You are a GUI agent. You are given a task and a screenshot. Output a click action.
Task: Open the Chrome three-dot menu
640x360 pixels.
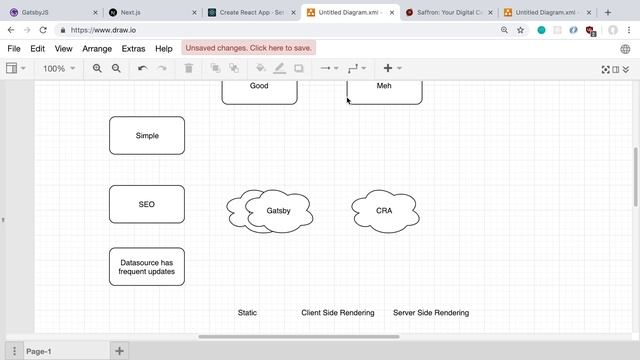(629, 30)
